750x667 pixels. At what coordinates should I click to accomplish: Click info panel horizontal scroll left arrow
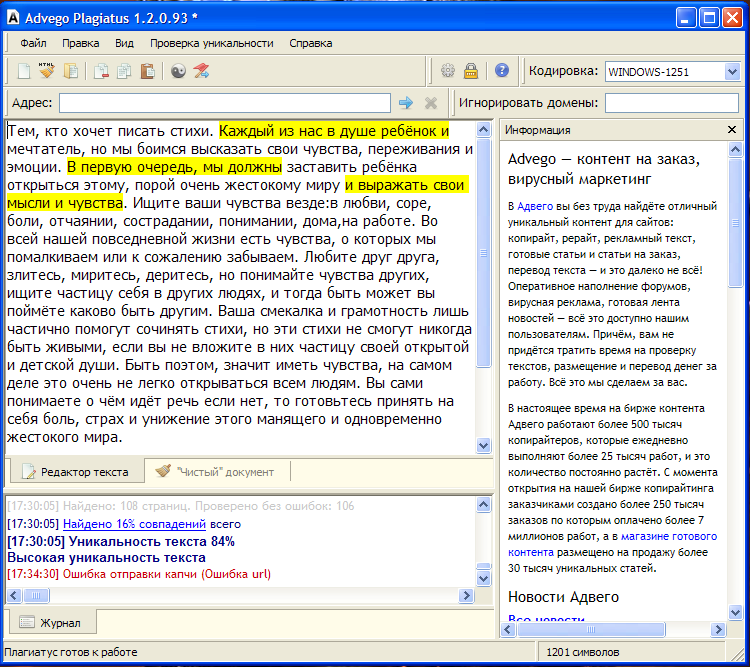(x=508, y=630)
